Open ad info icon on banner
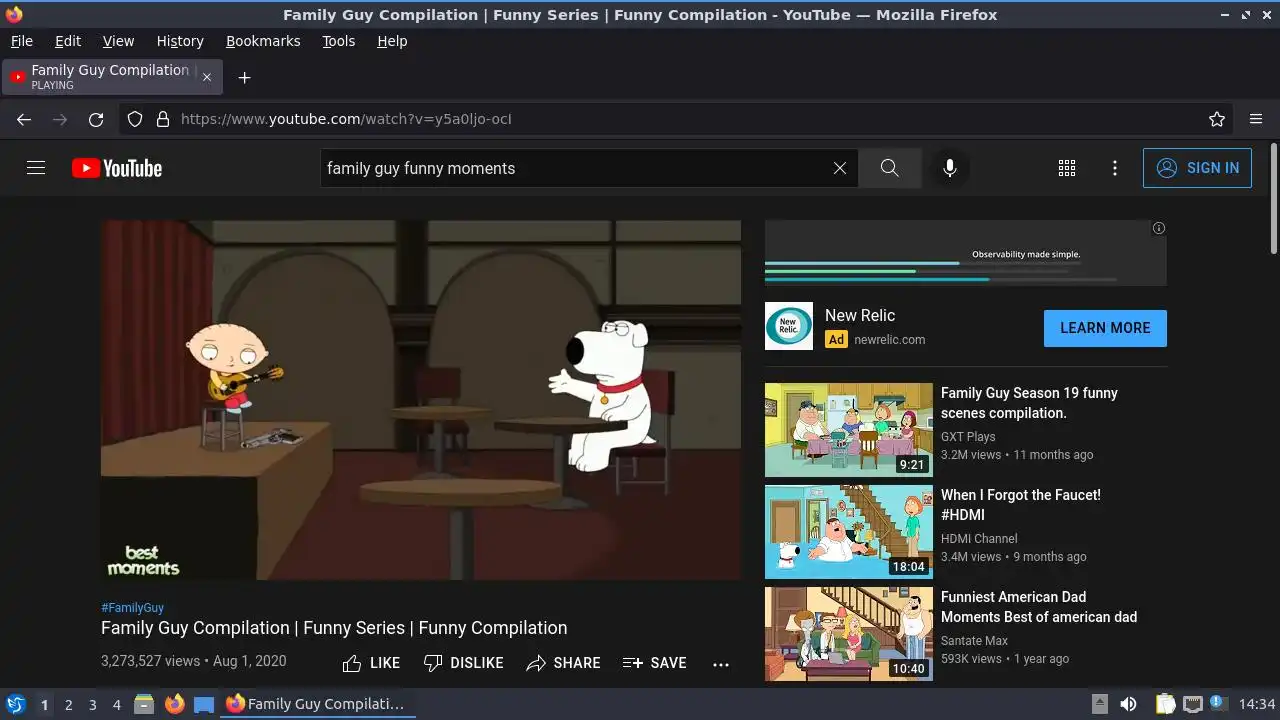 pos(1159,228)
